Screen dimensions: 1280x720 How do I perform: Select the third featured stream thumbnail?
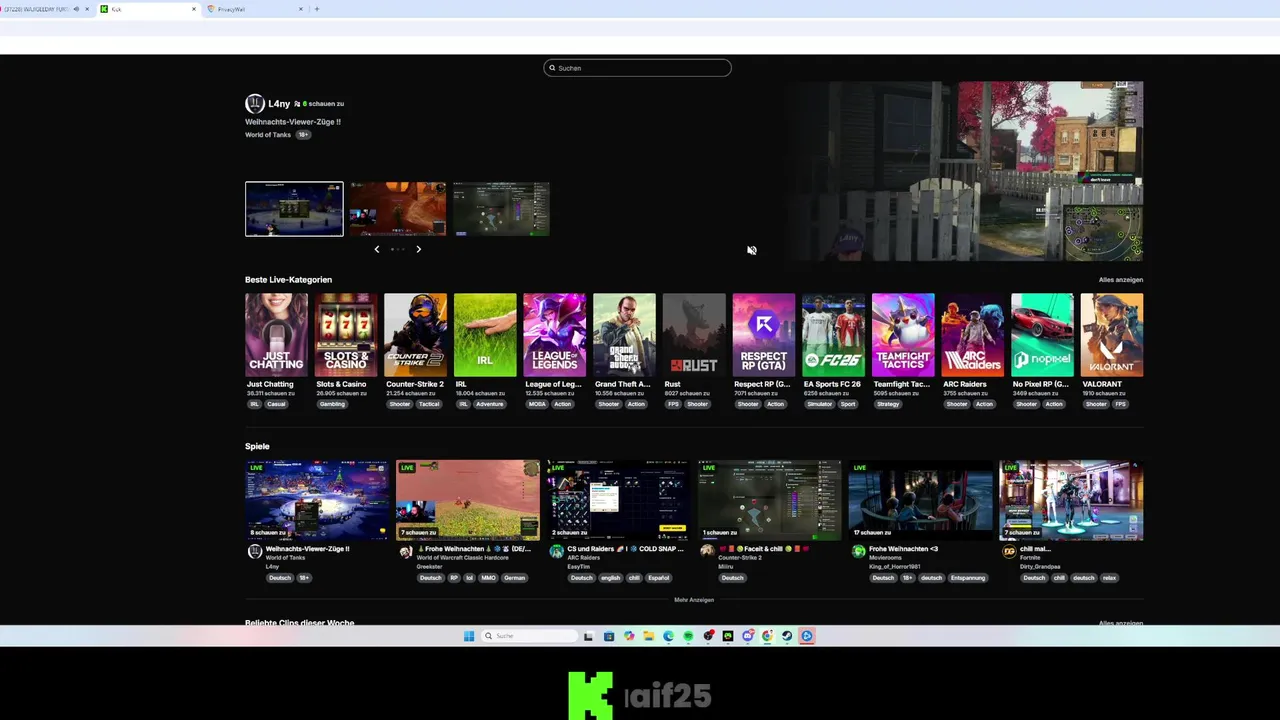tap(501, 209)
